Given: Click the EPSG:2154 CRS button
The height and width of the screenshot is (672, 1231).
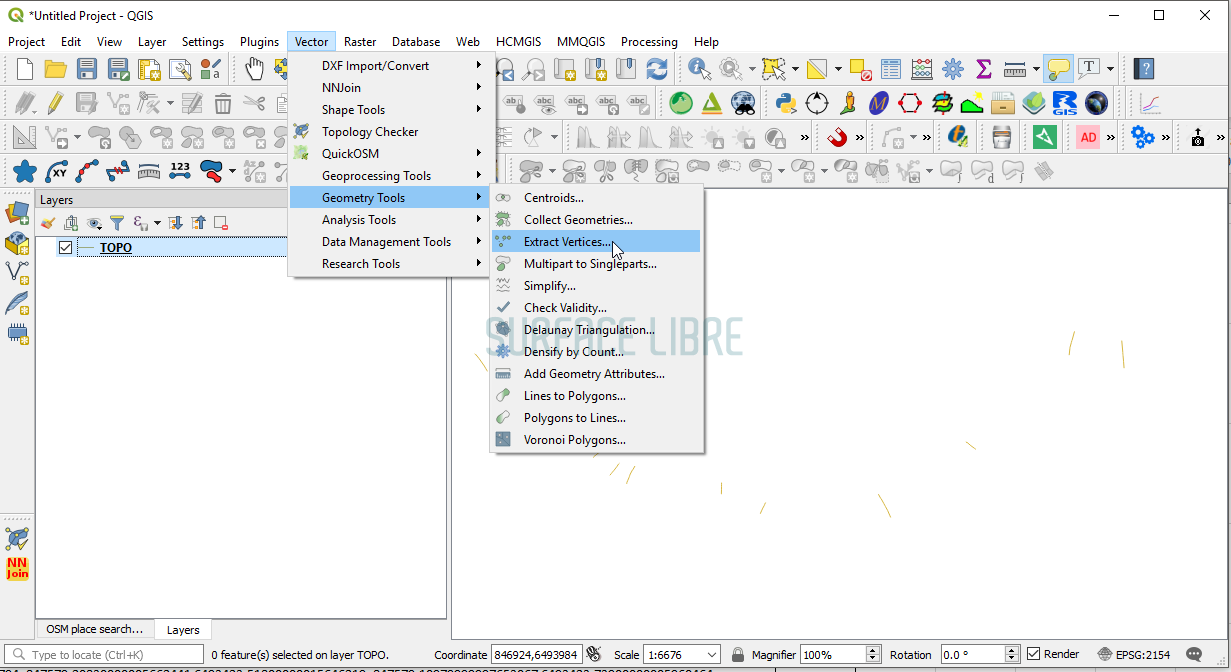Looking at the screenshot, I should click(1134, 655).
